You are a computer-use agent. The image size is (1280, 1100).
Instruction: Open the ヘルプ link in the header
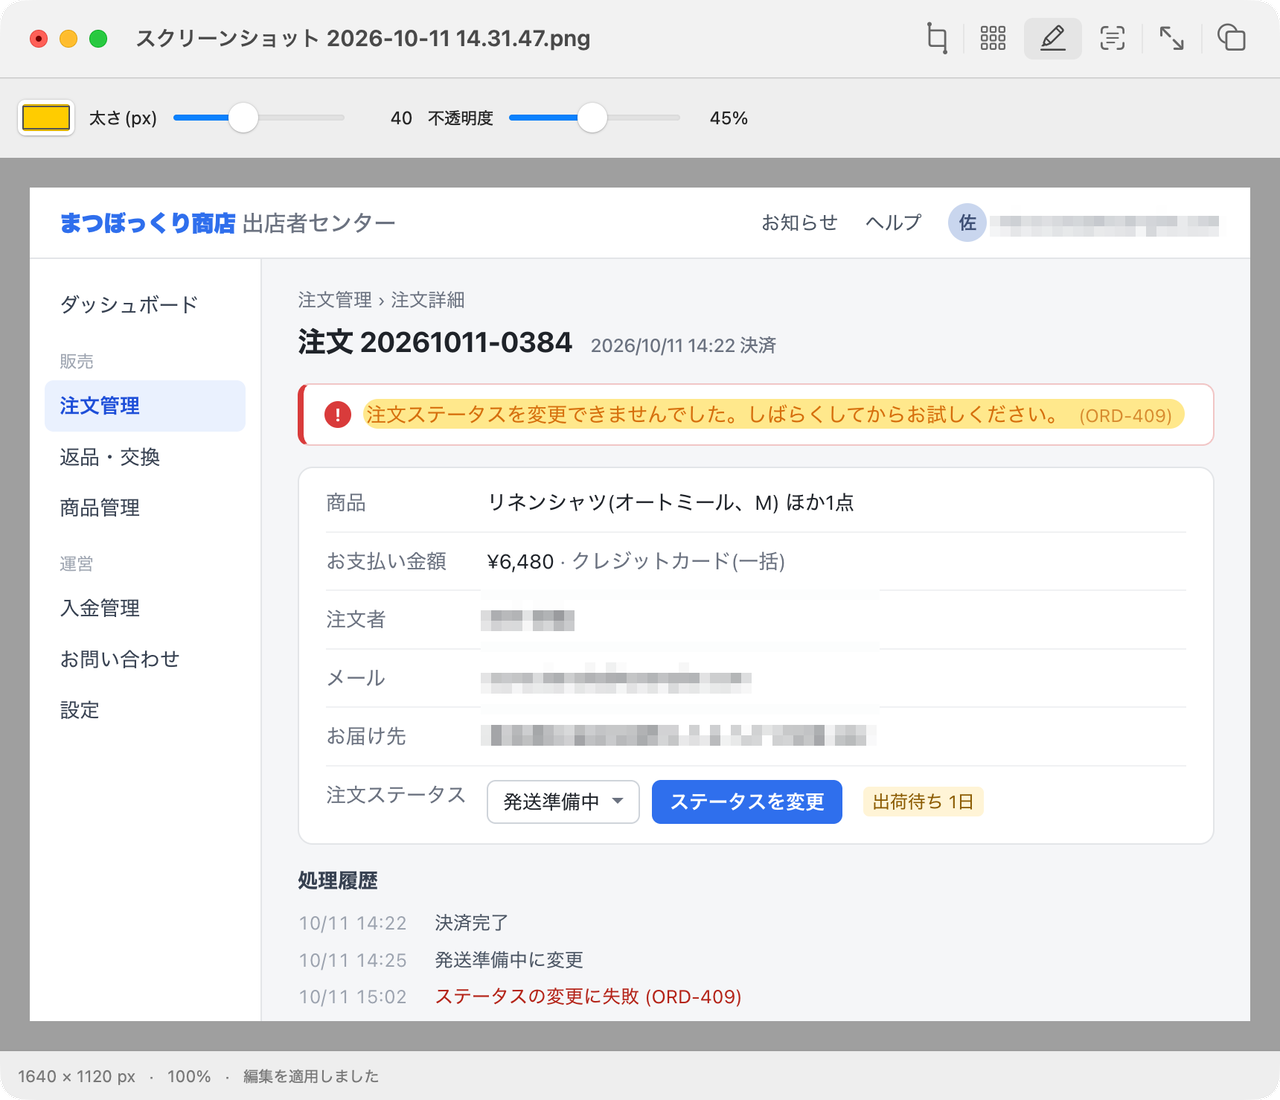(x=893, y=223)
